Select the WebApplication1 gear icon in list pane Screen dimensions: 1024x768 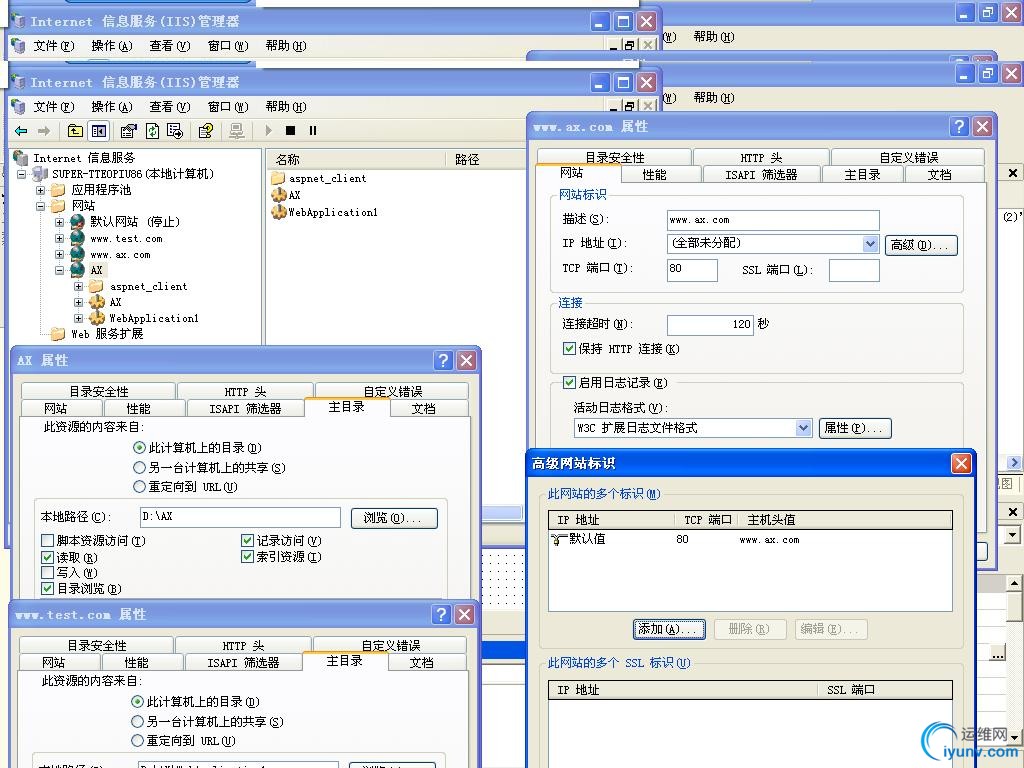coord(279,212)
